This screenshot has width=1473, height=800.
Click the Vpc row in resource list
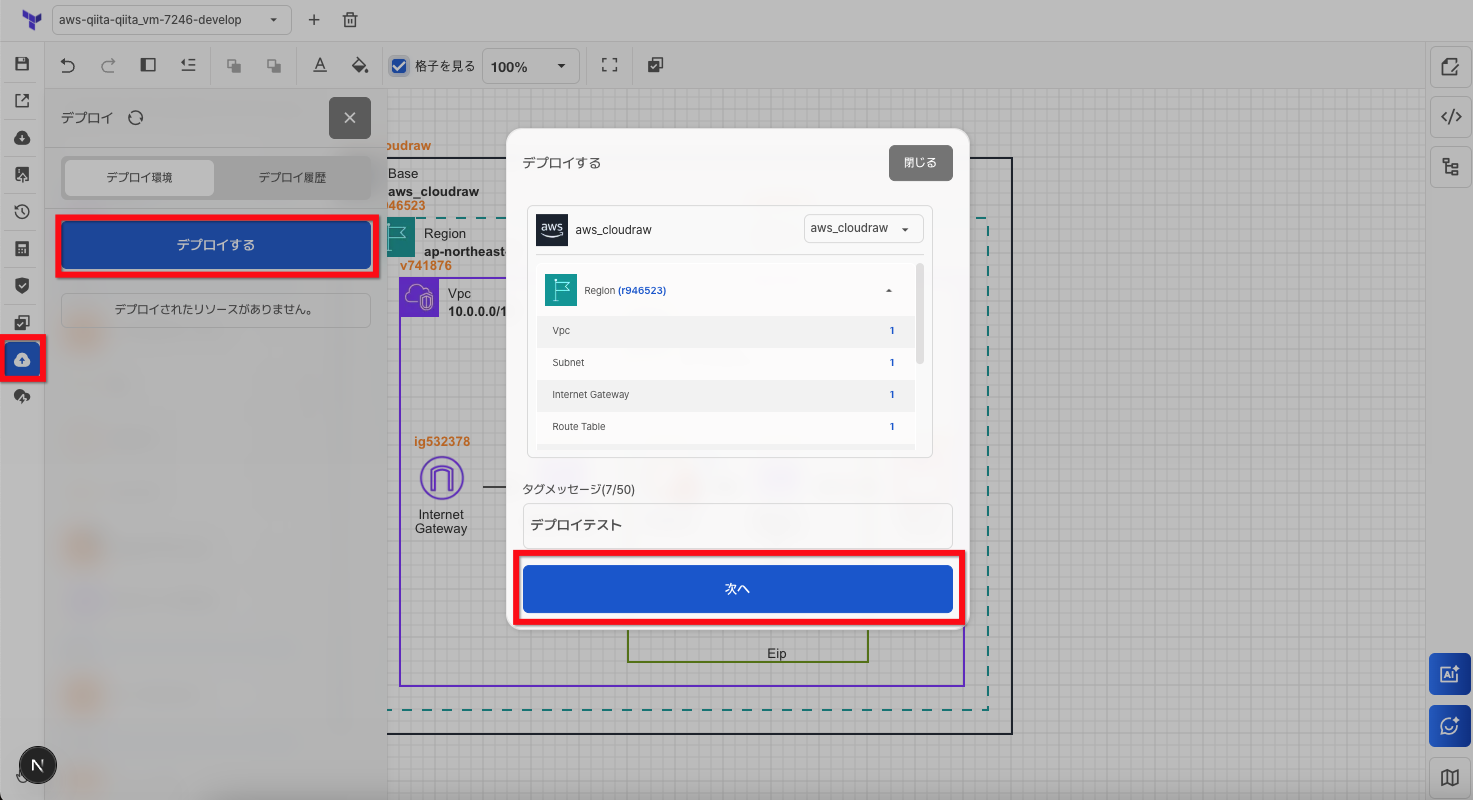[726, 331]
